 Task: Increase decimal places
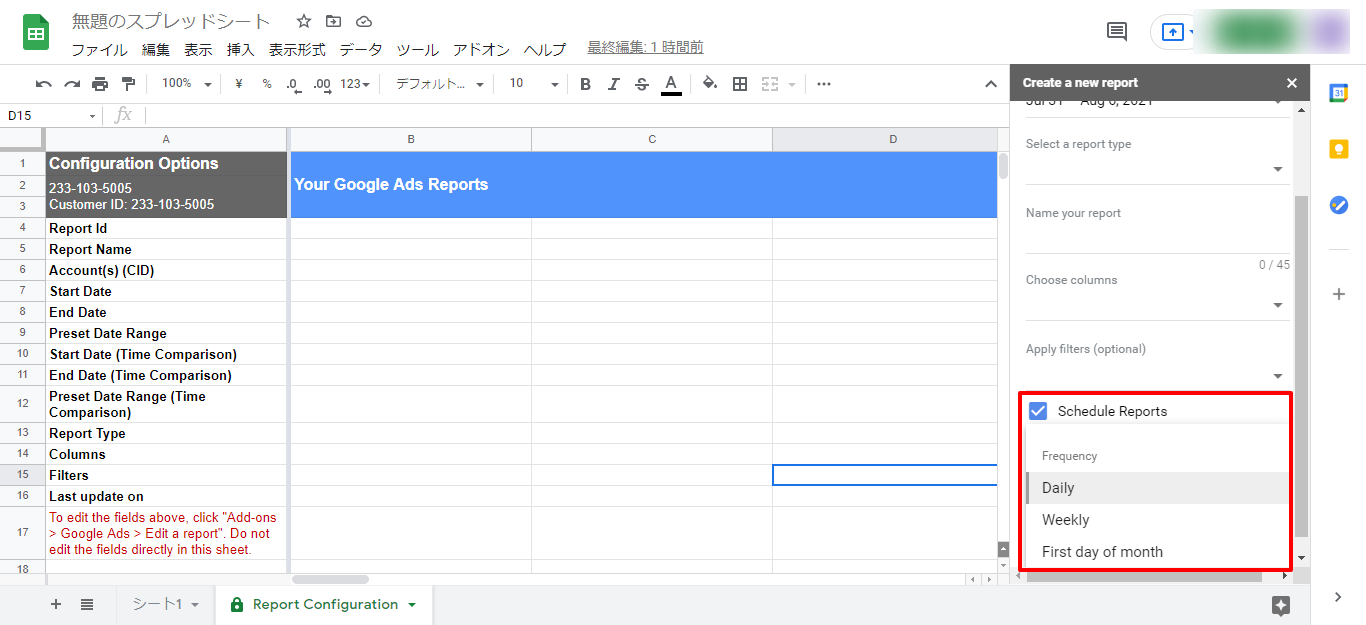tap(322, 84)
